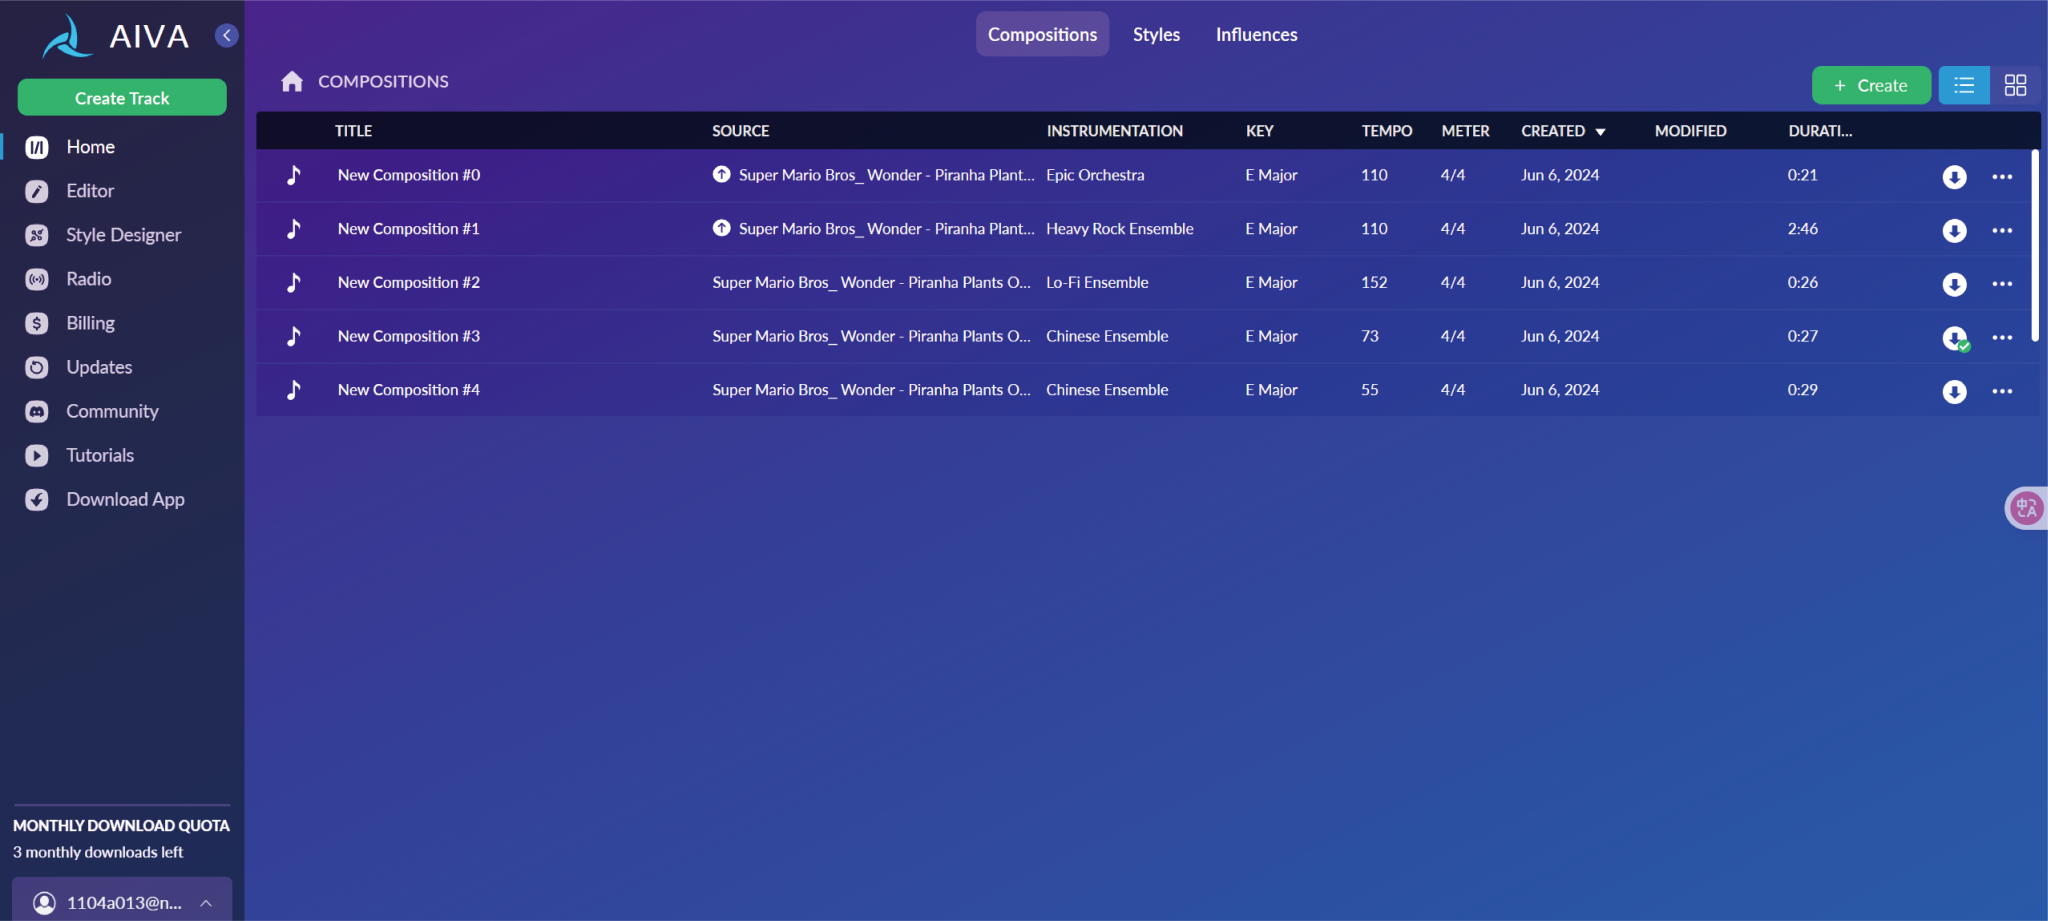Image resolution: width=2048 pixels, height=921 pixels.
Task: Click the music note icon for New Composition #2
Action: tap(294, 283)
